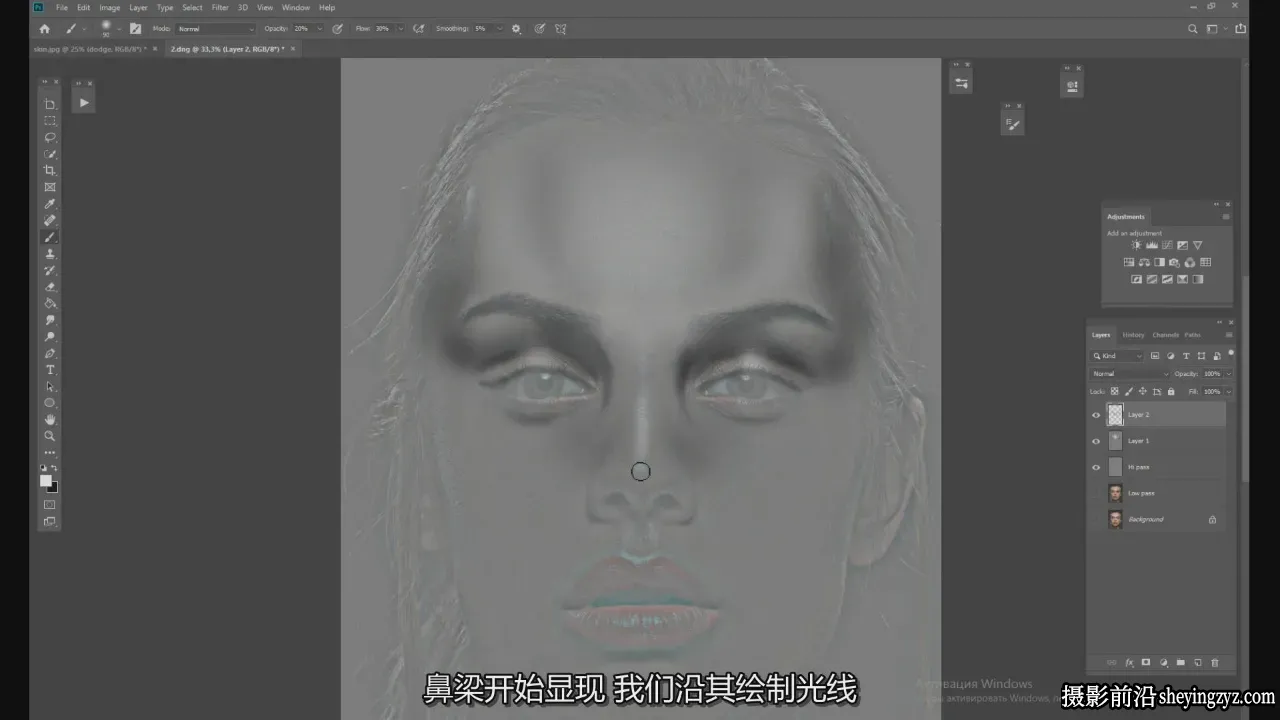
Task: Select the Zoom tool
Action: tap(50, 436)
